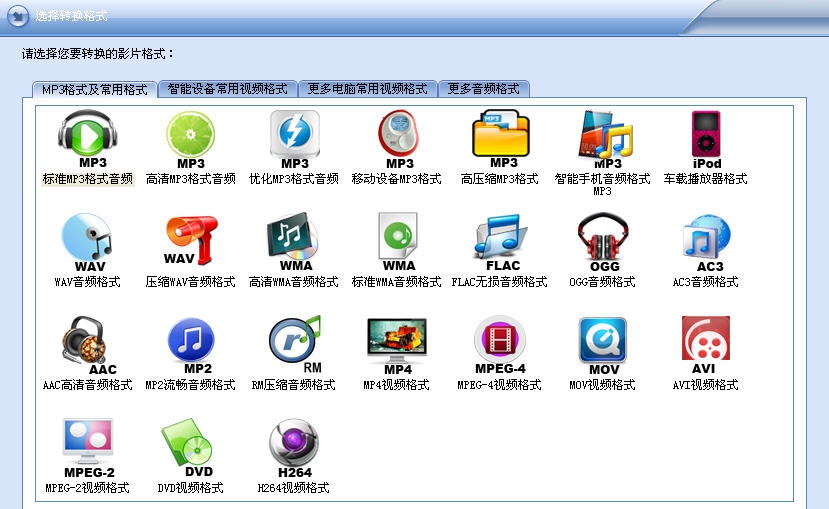Click the 优化MP3格式音频 label text
Viewport: 829px width, 509px height.
click(293, 179)
